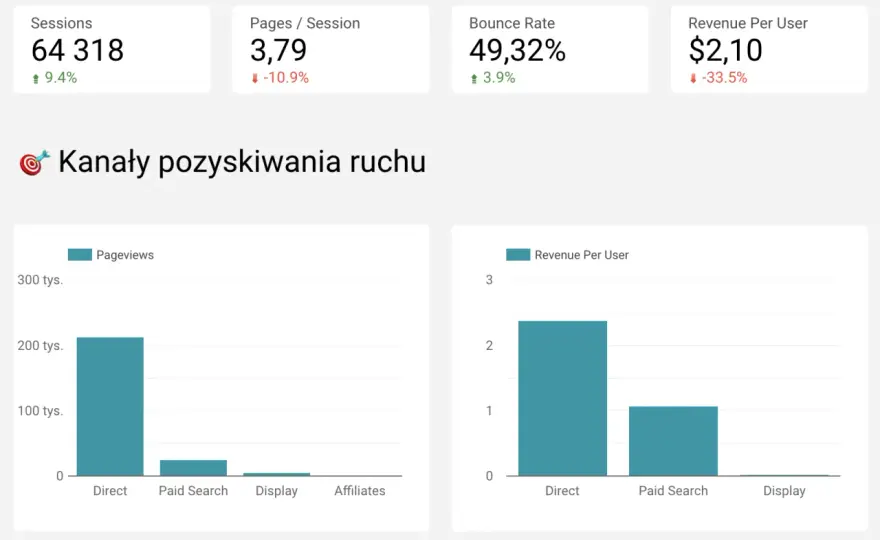Select the Paid Search bar in Revenue chart
Image resolution: width=880 pixels, height=540 pixels.
673,441
